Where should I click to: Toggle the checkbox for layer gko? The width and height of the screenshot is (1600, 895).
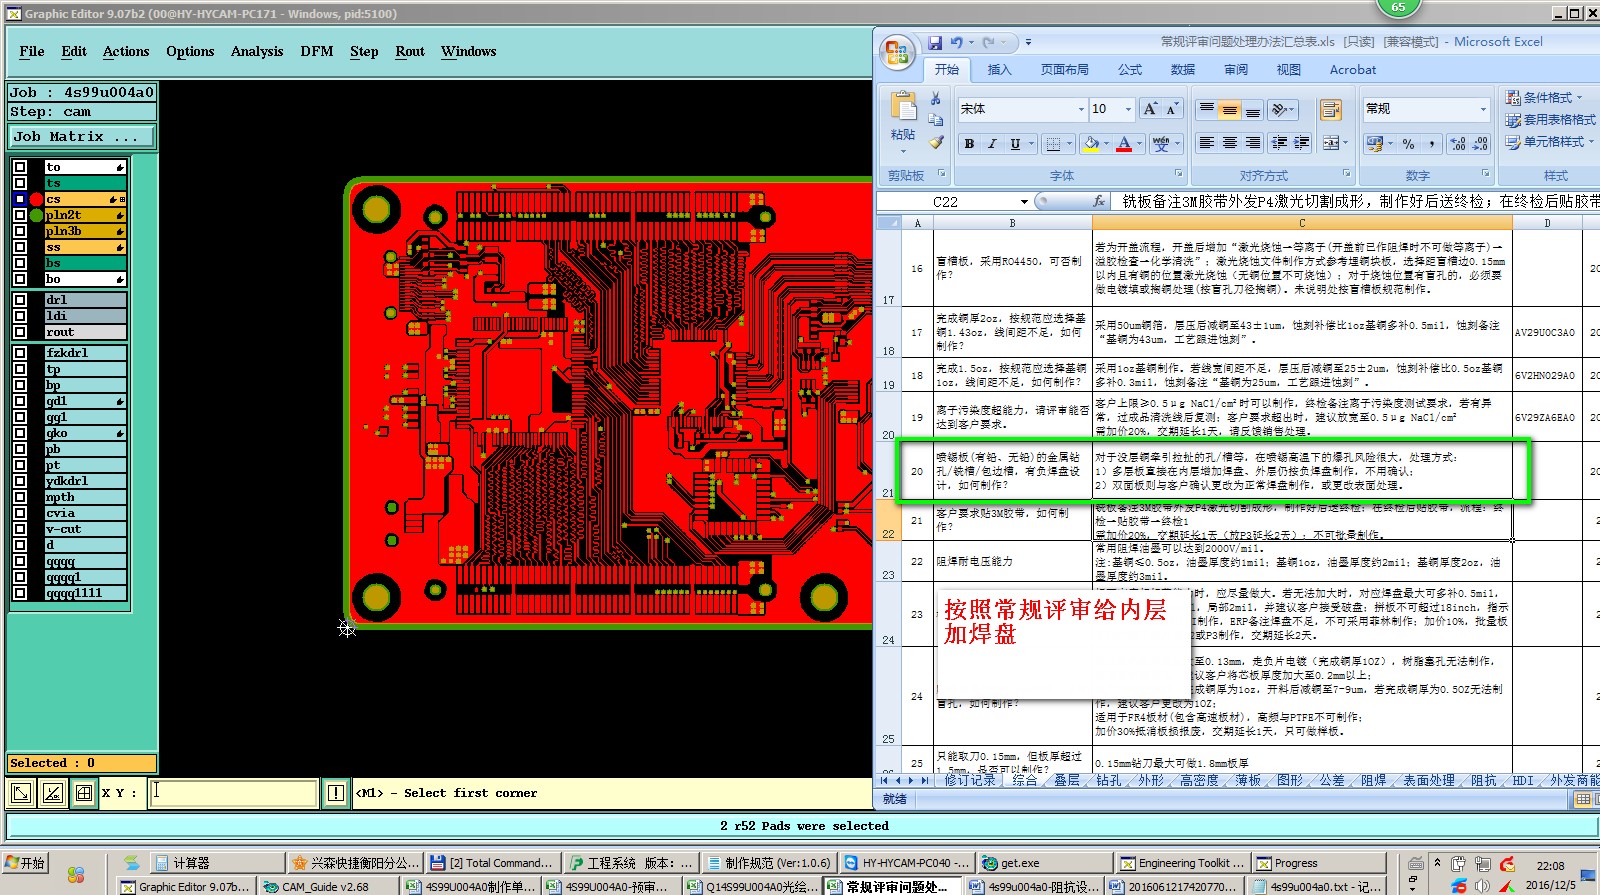coord(20,433)
